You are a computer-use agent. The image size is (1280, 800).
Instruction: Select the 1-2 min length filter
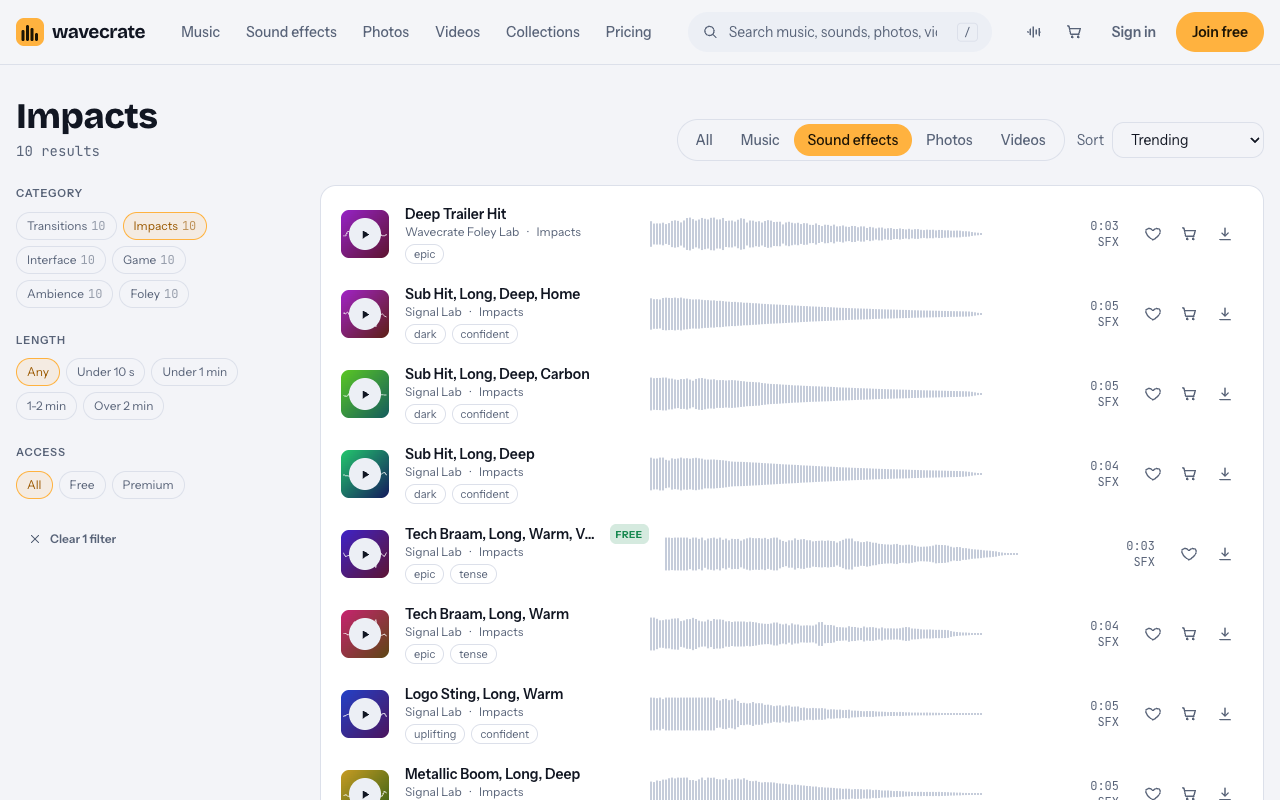pos(46,406)
